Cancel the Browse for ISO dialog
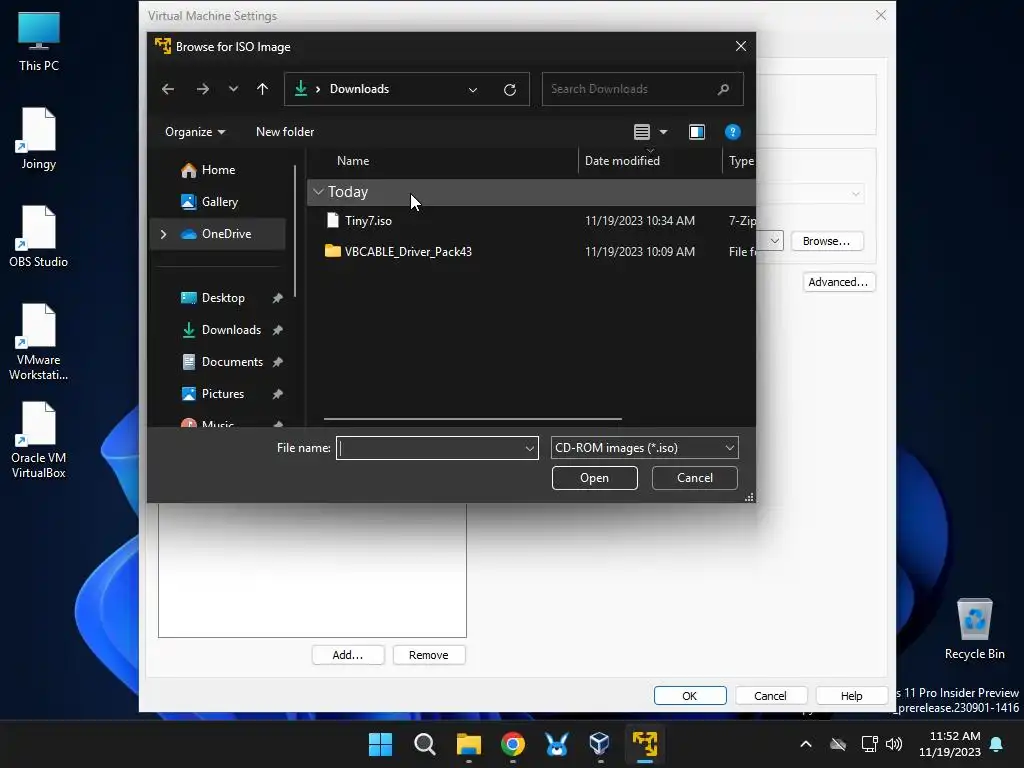Viewport: 1024px width, 768px height. click(x=695, y=478)
